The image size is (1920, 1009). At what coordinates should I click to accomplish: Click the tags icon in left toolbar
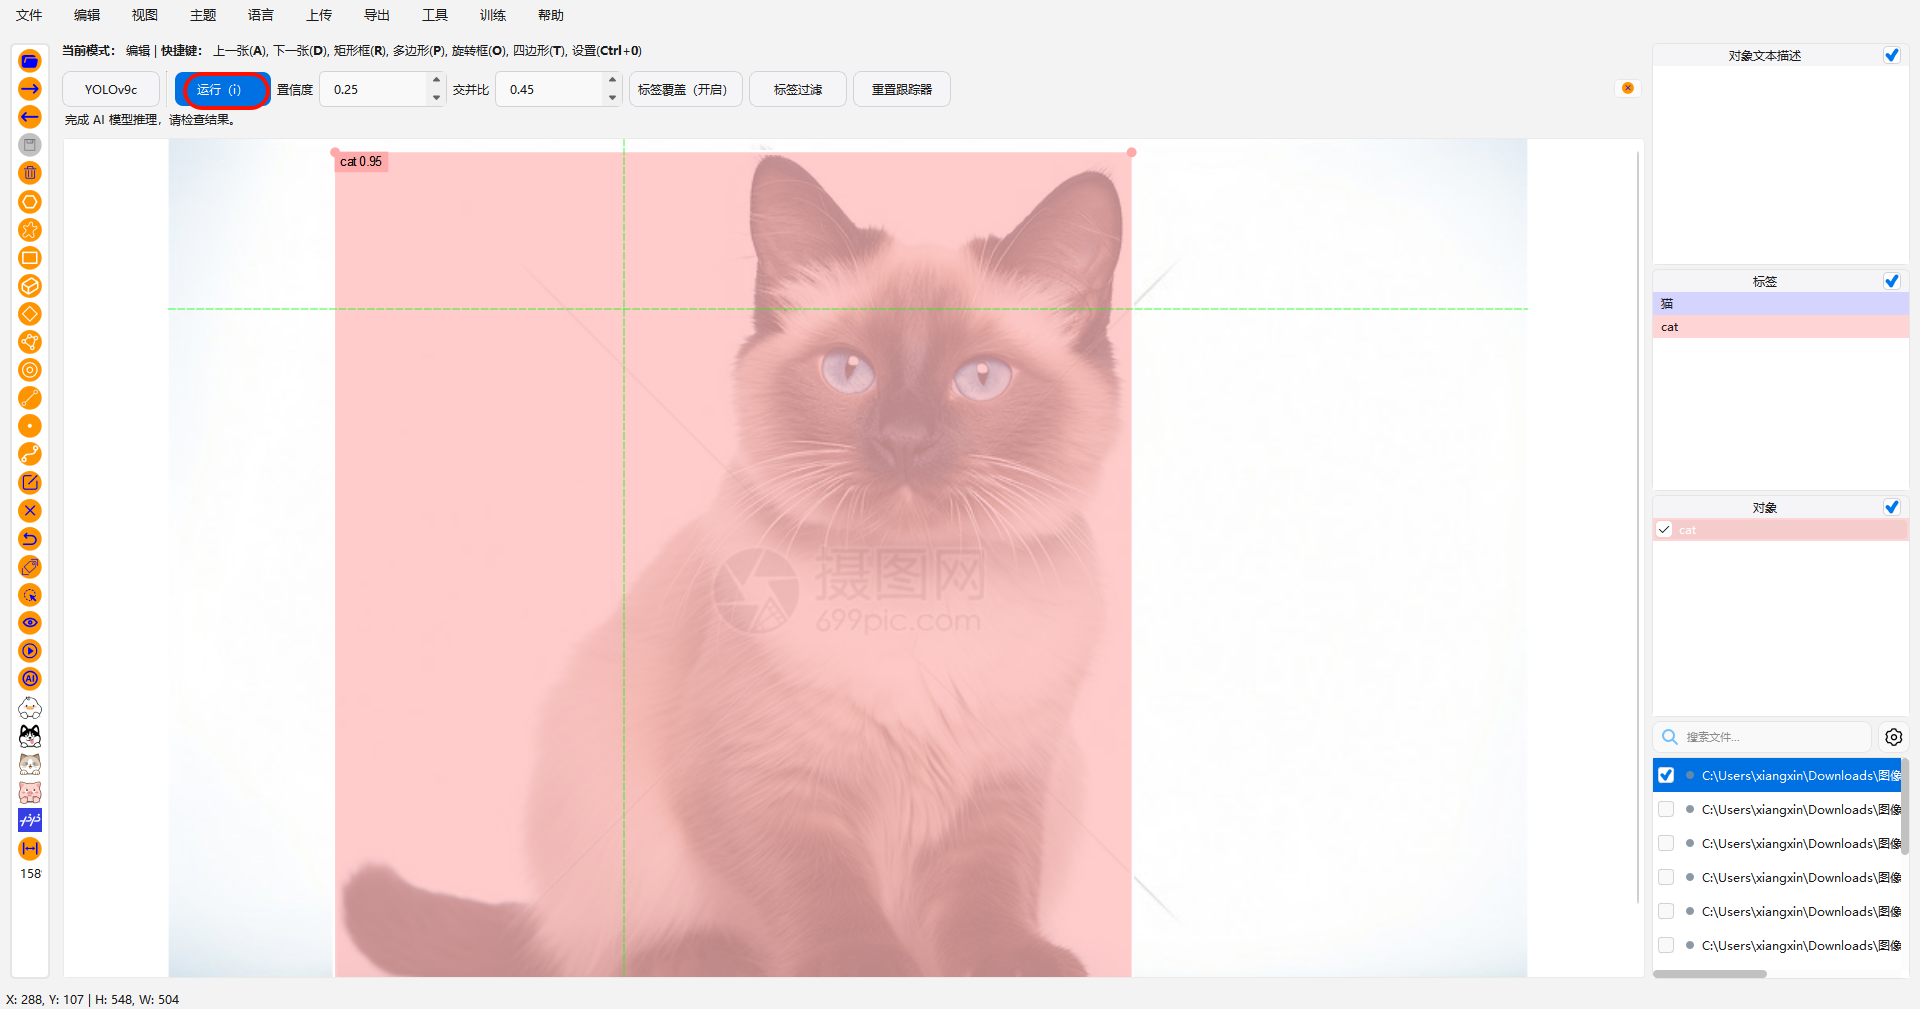[x=30, y=567]
